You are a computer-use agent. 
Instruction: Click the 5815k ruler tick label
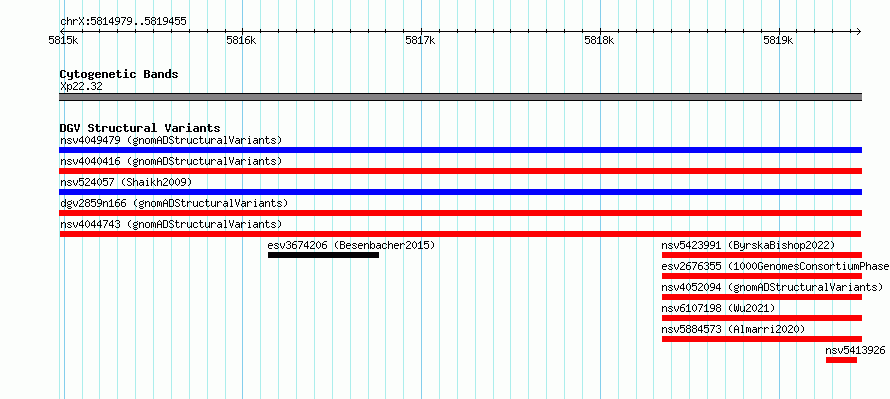[x=63, y=40]
